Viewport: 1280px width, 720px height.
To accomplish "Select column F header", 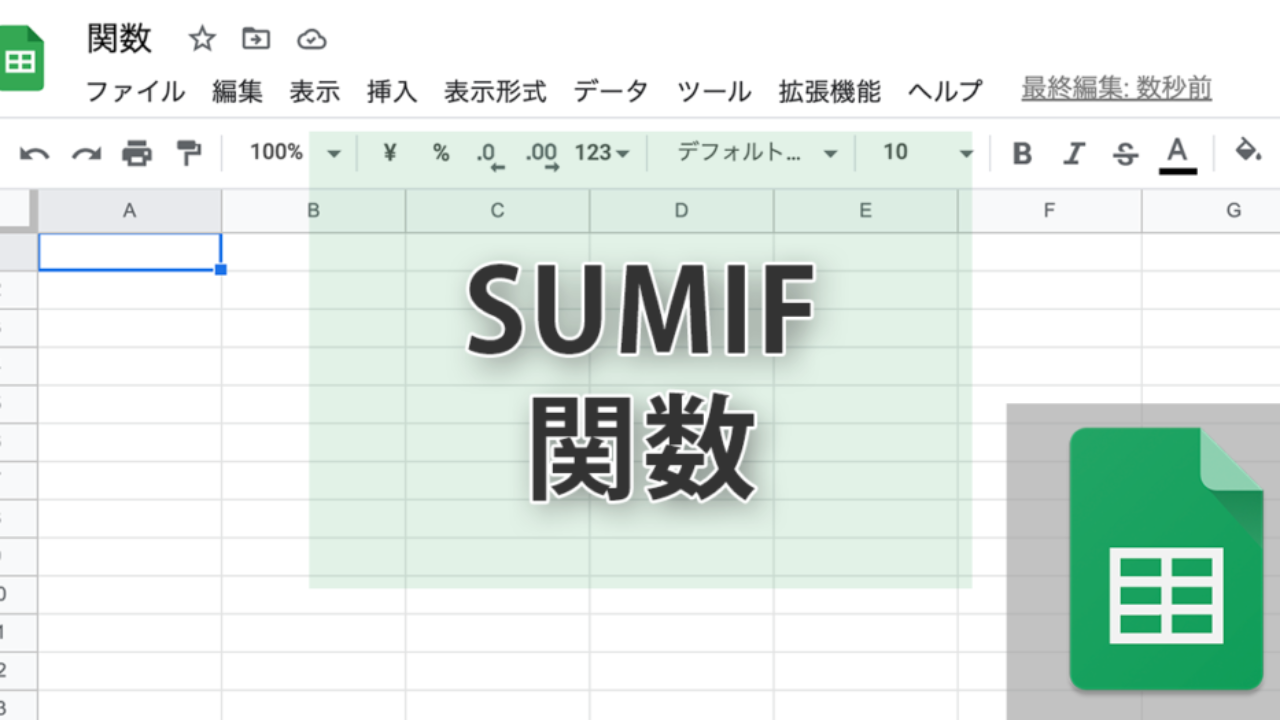I will point(1049,211).
